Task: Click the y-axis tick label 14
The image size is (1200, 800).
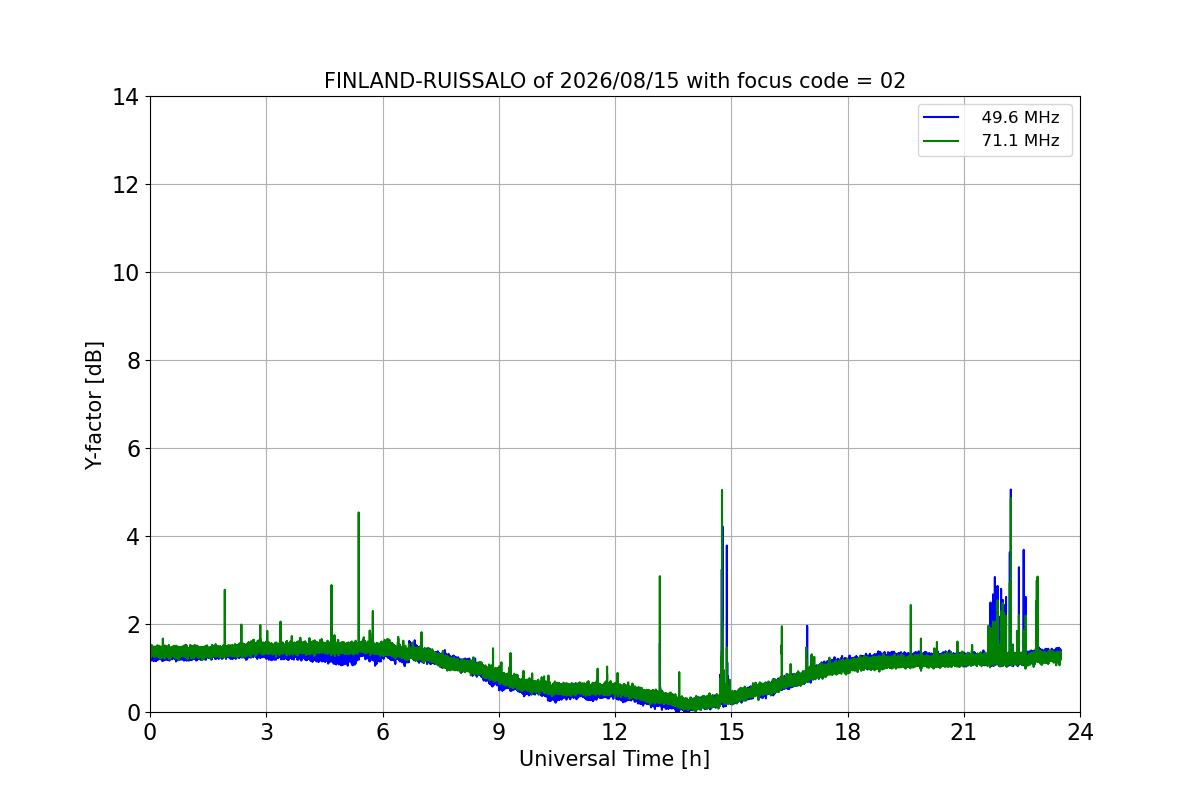Action: pyautogui.click(x=125, y=97)
